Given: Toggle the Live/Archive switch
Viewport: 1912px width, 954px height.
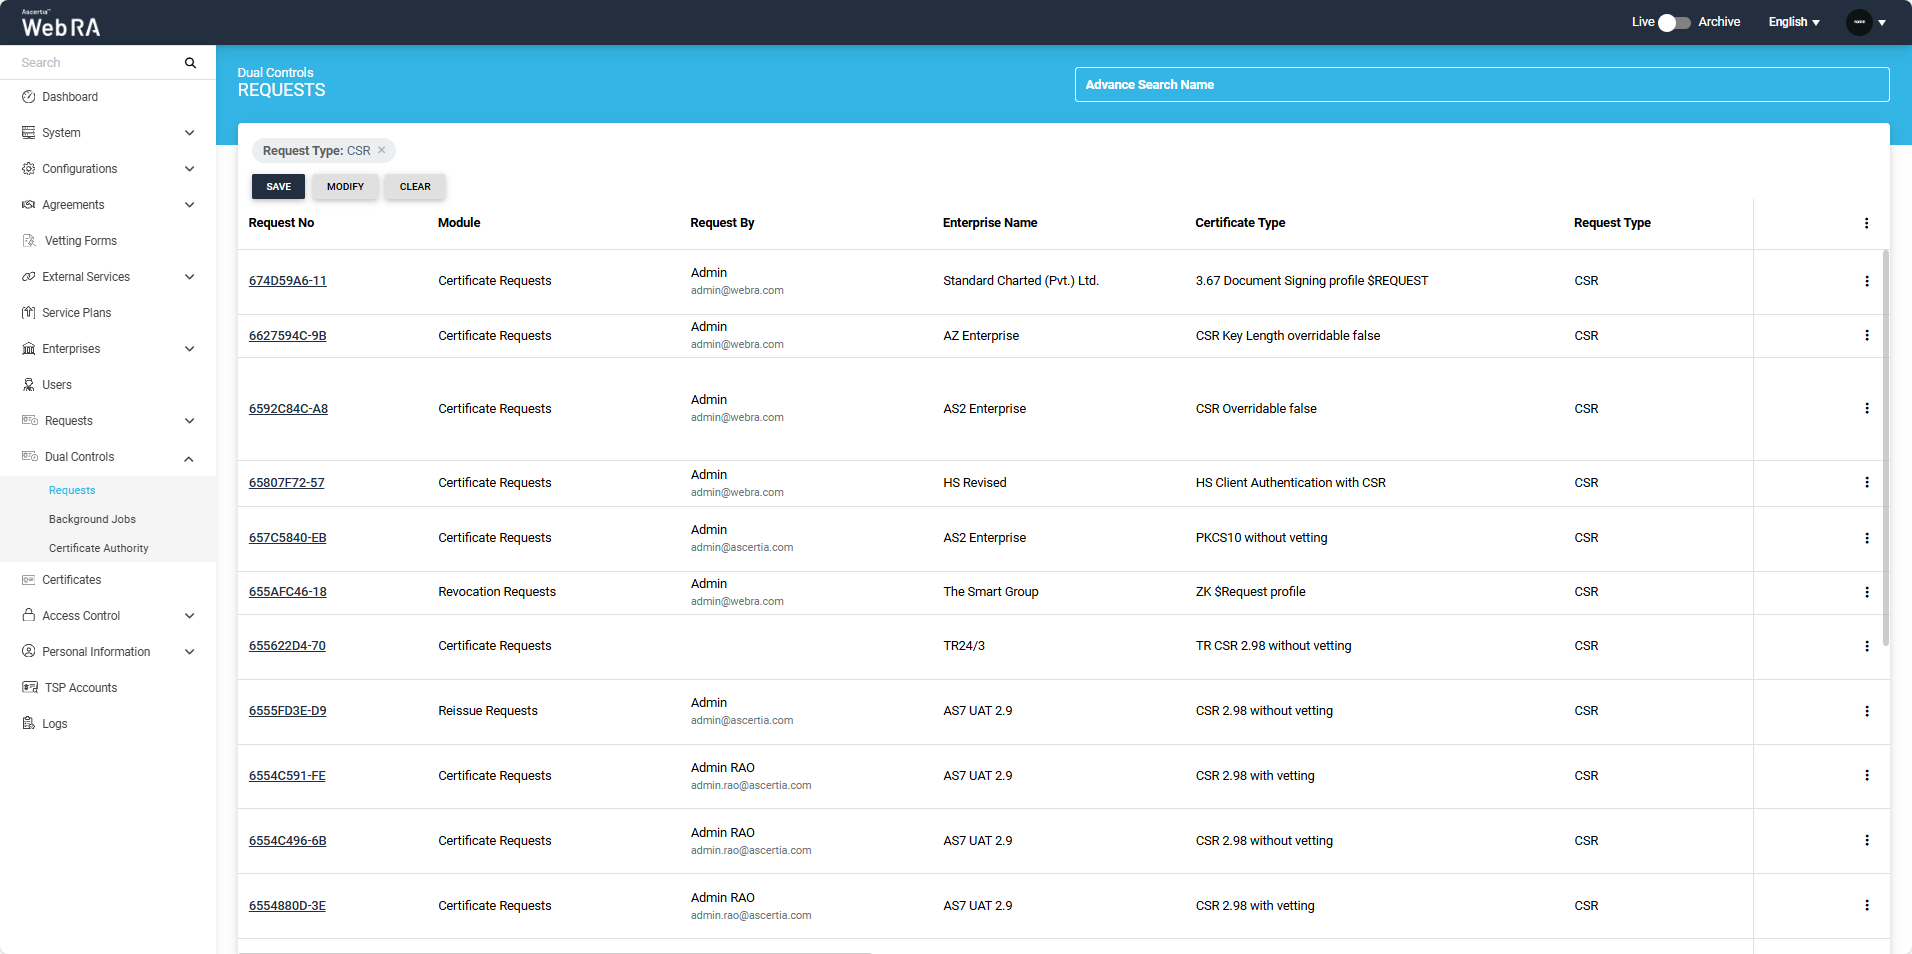Looking at the screenshot, I should [x=1673, y=23].
